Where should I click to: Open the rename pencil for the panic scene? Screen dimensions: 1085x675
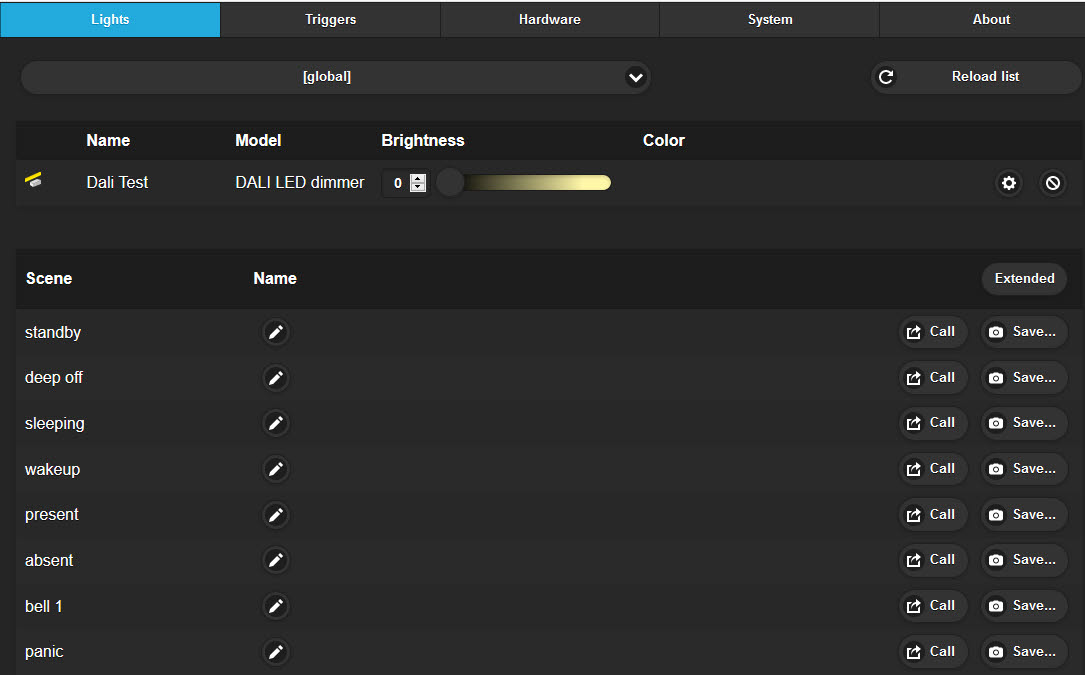[x=276, y=651]
